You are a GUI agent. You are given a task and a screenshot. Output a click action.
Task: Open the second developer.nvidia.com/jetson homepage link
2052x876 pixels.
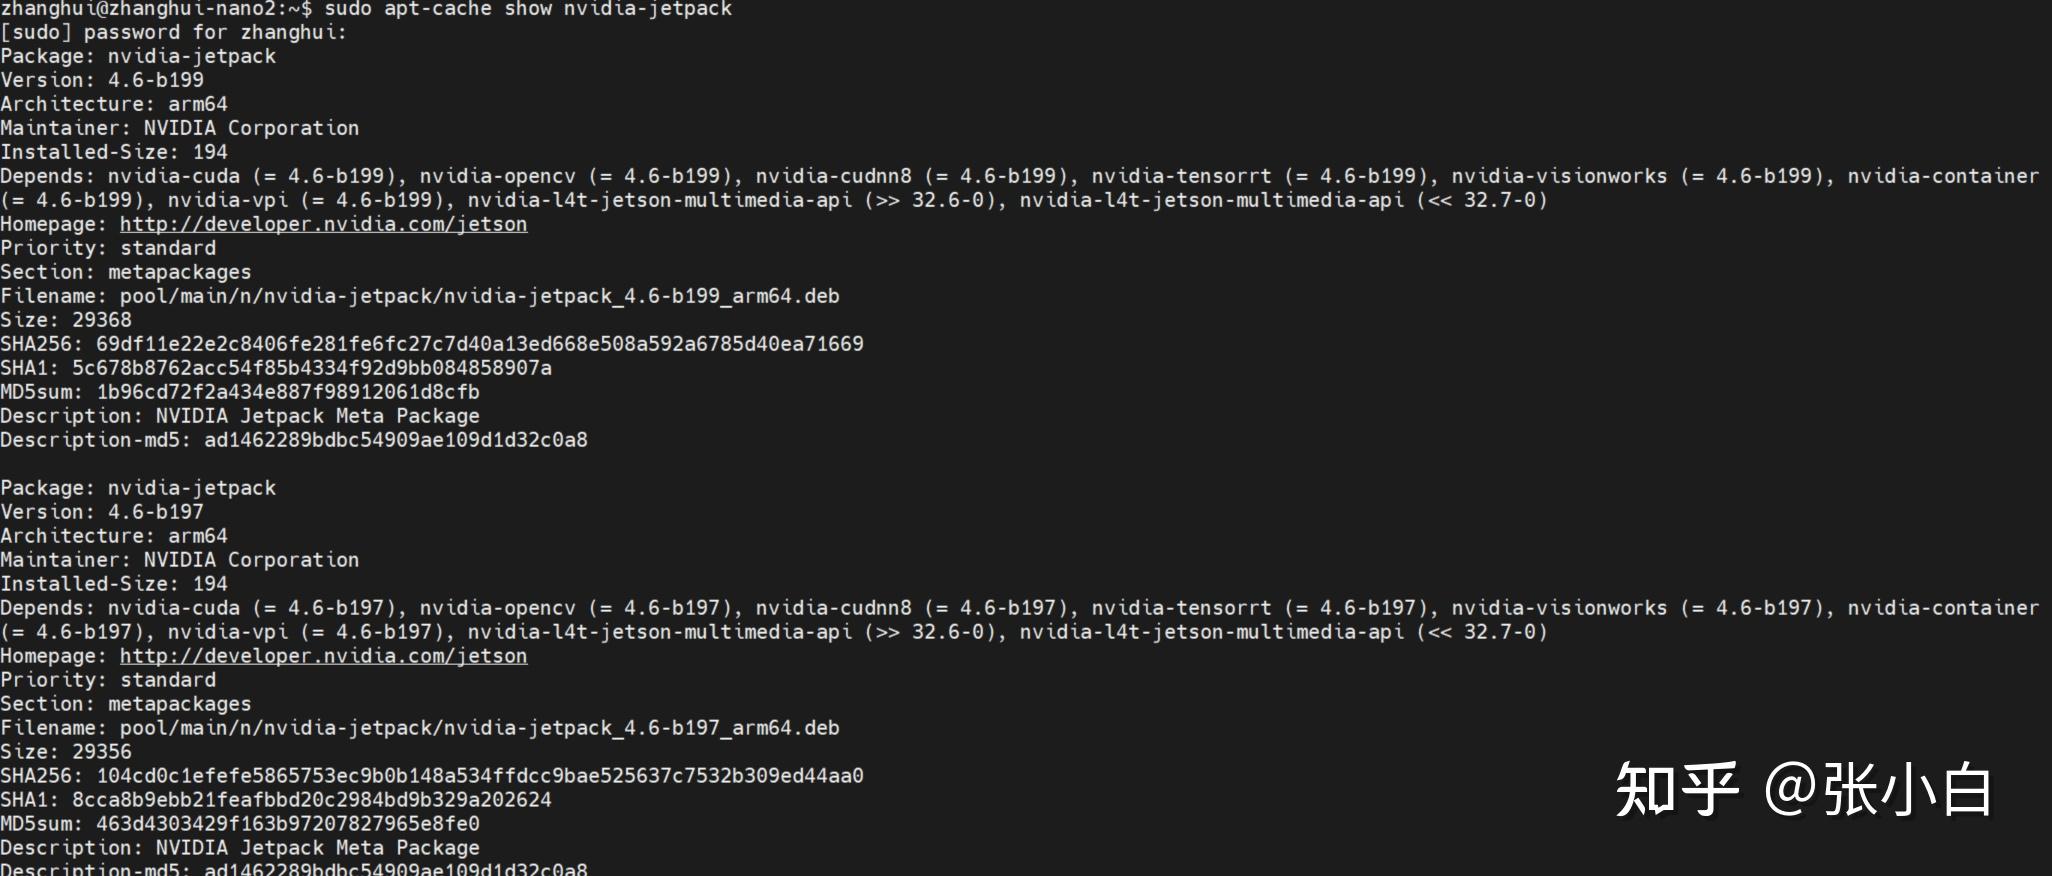pyautogui.click(x=323, y=656)
